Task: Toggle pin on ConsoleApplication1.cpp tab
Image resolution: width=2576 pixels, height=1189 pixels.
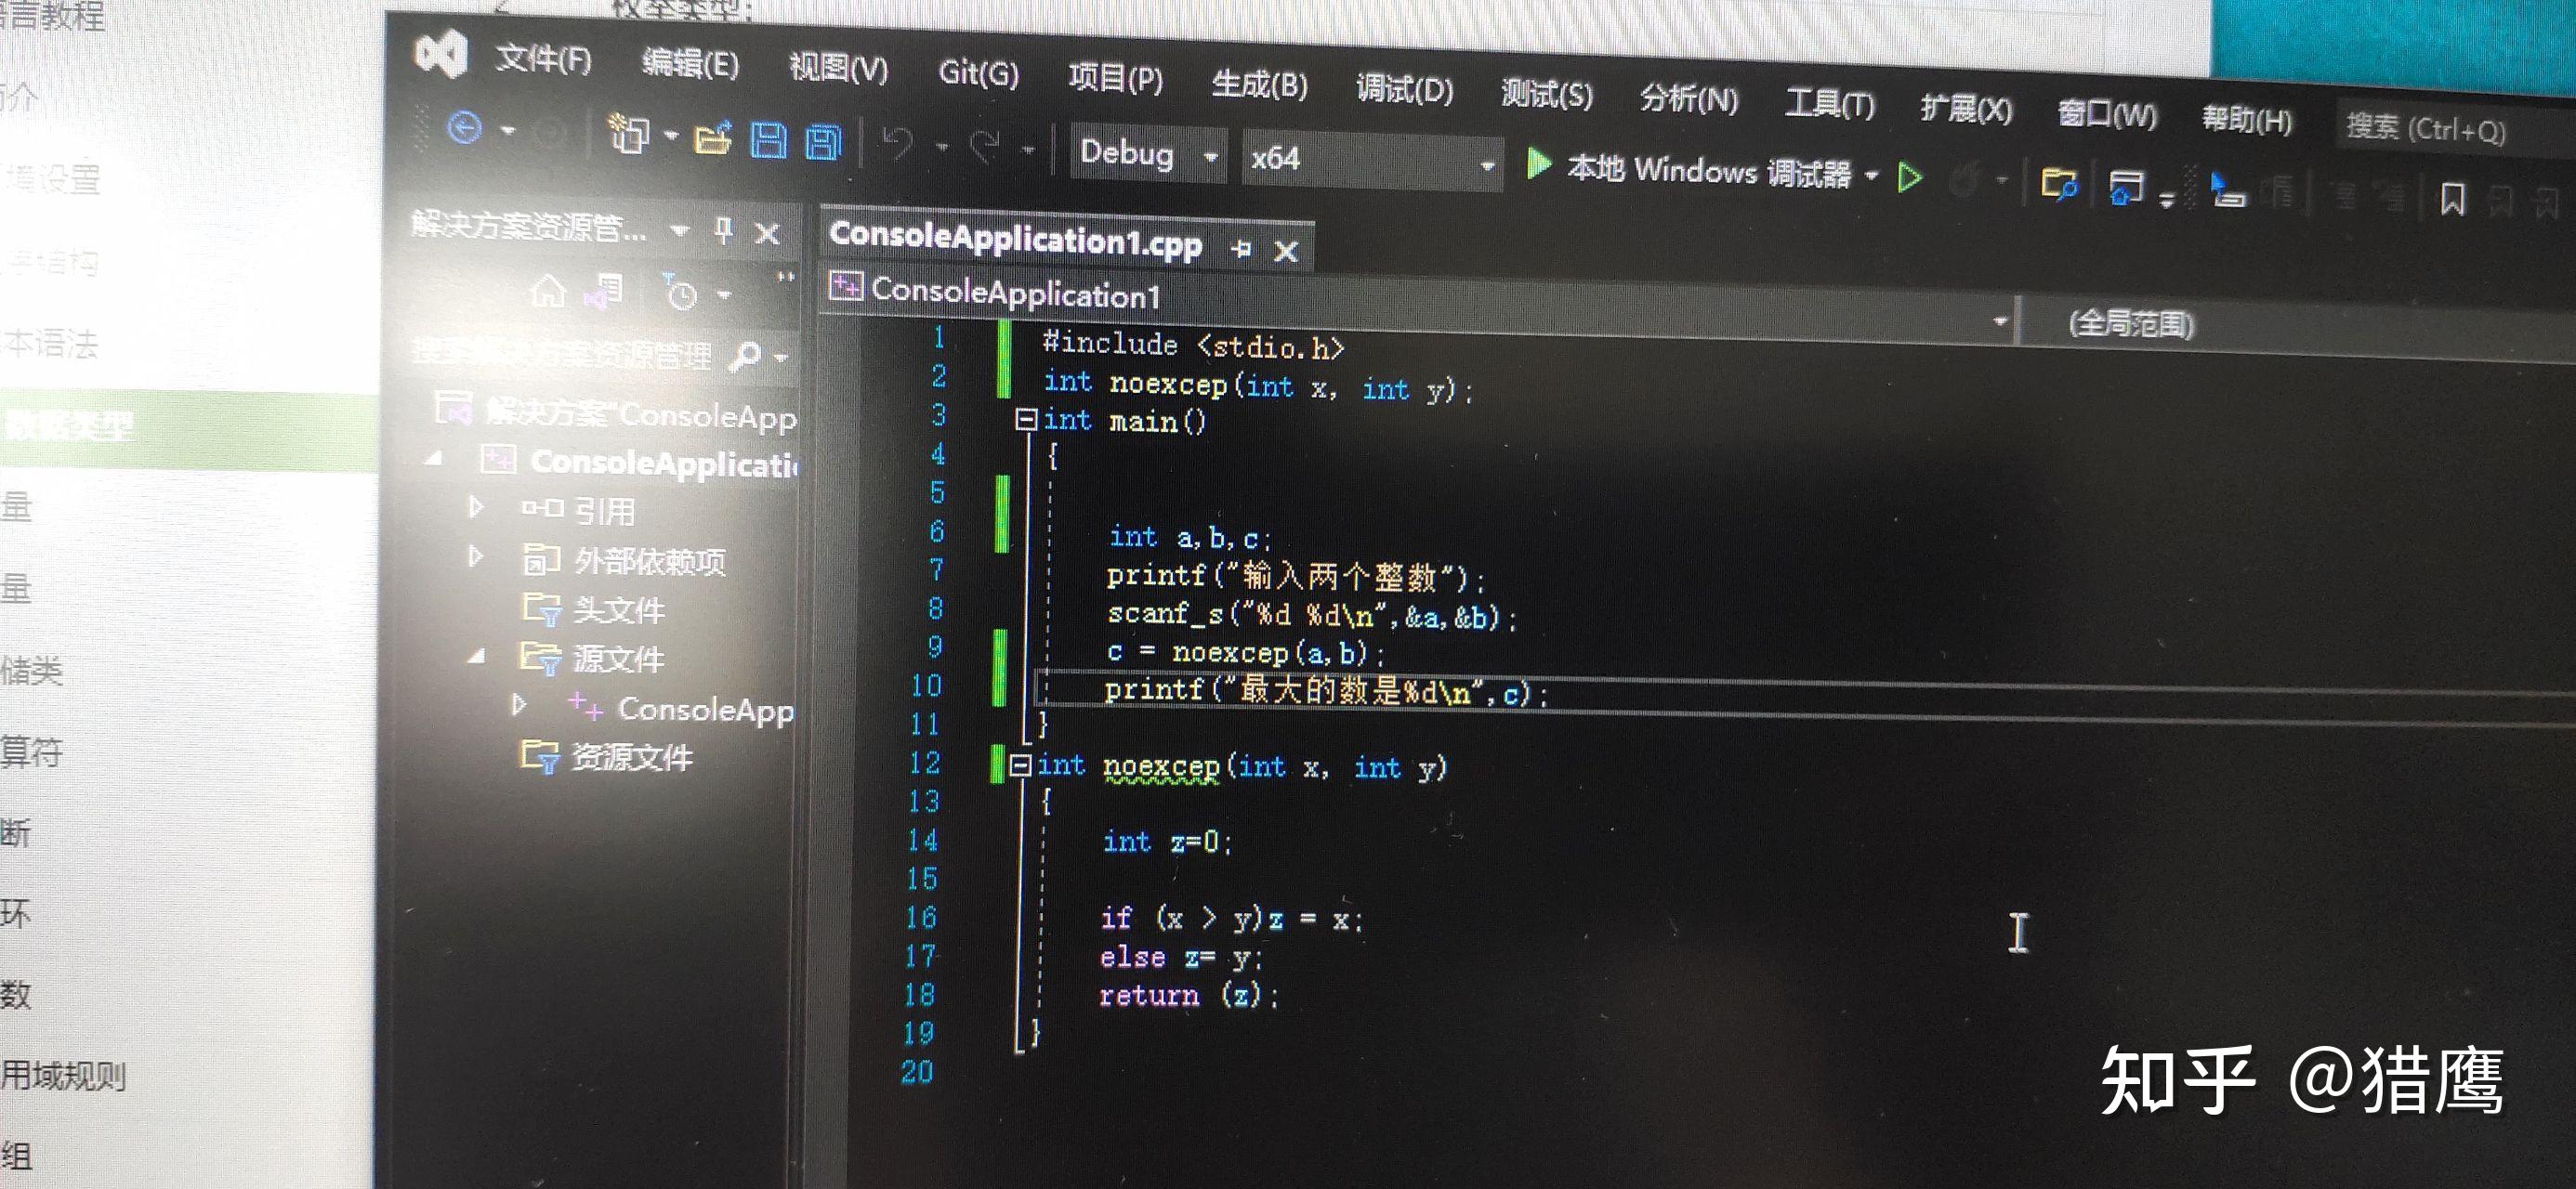Action: [1242, 249]
